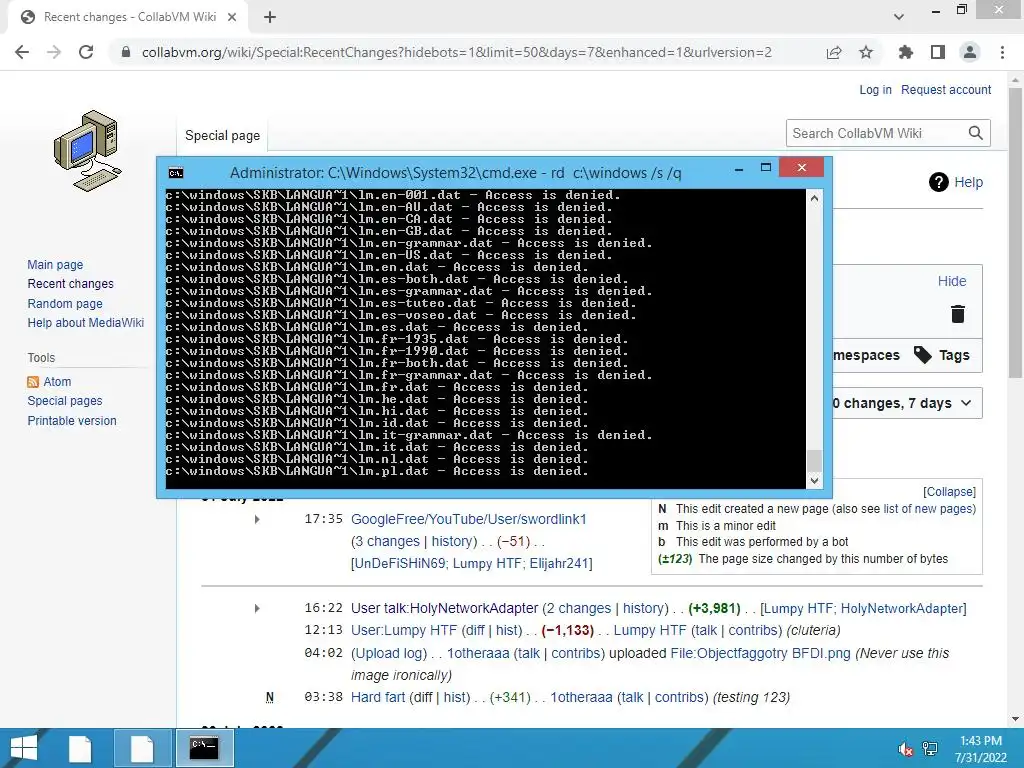Select the Special page tab
The image size is (1024, 768).
[x=222, y=136]
